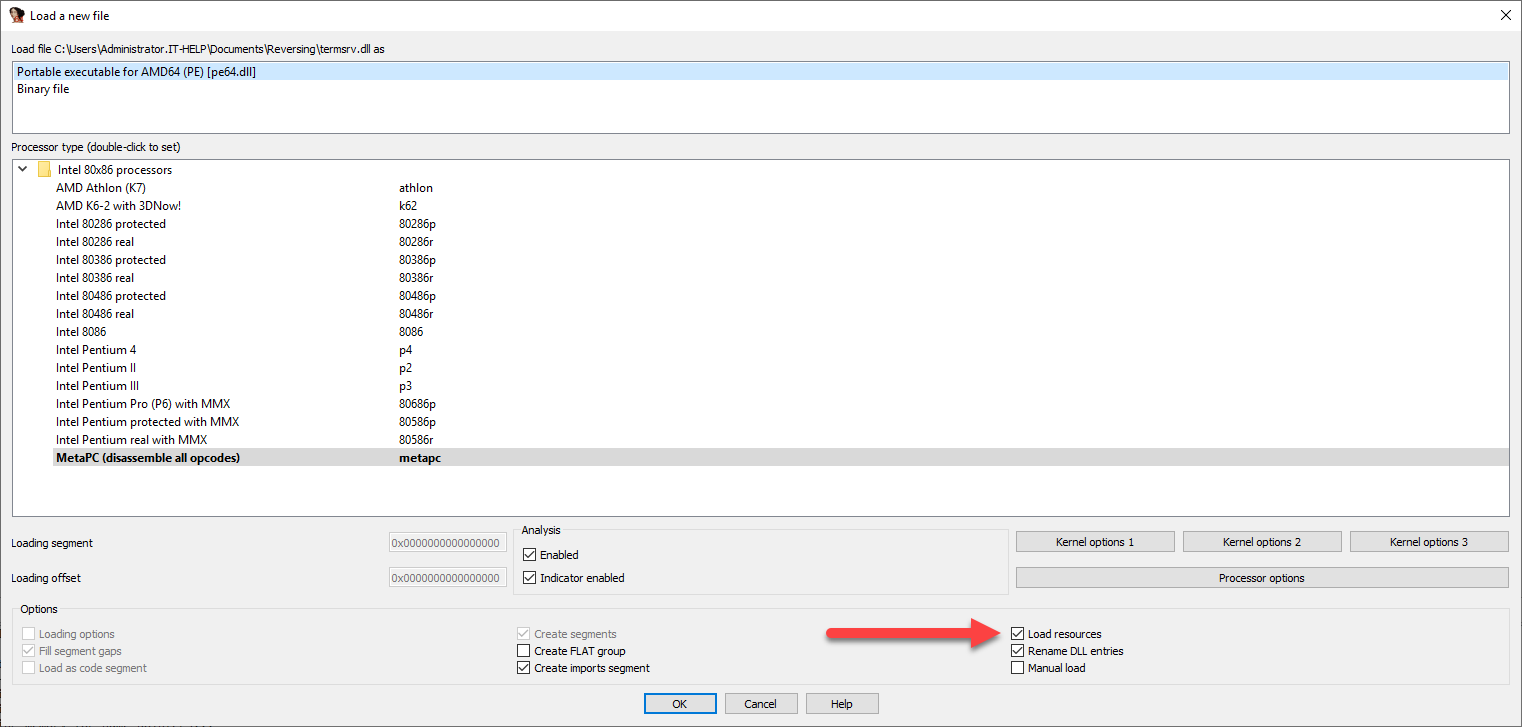Close the Load a new file dialog
The image size is (1522, 727).
[1505, 15]
